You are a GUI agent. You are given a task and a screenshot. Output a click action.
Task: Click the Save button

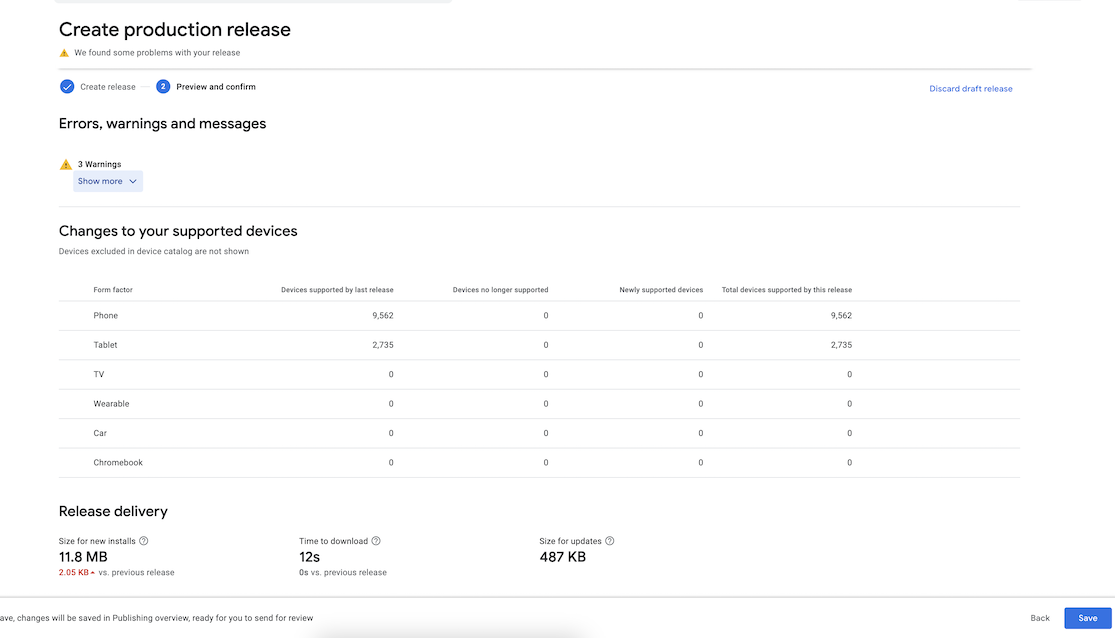(x=1087, y=618)
